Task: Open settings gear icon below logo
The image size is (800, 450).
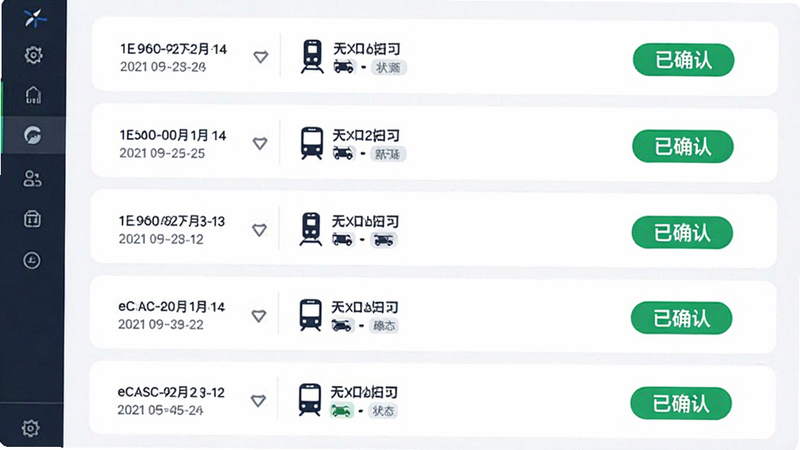Action: [34, 55]
